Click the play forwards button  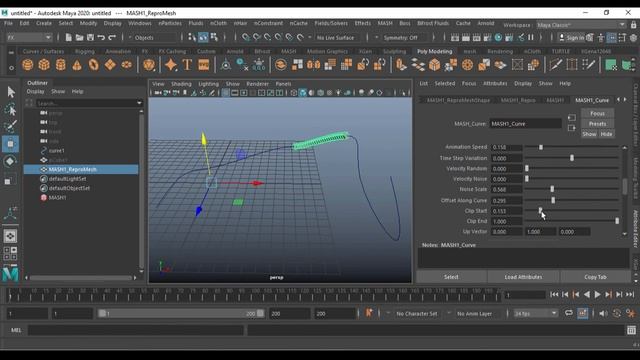[x=597, y=295]
